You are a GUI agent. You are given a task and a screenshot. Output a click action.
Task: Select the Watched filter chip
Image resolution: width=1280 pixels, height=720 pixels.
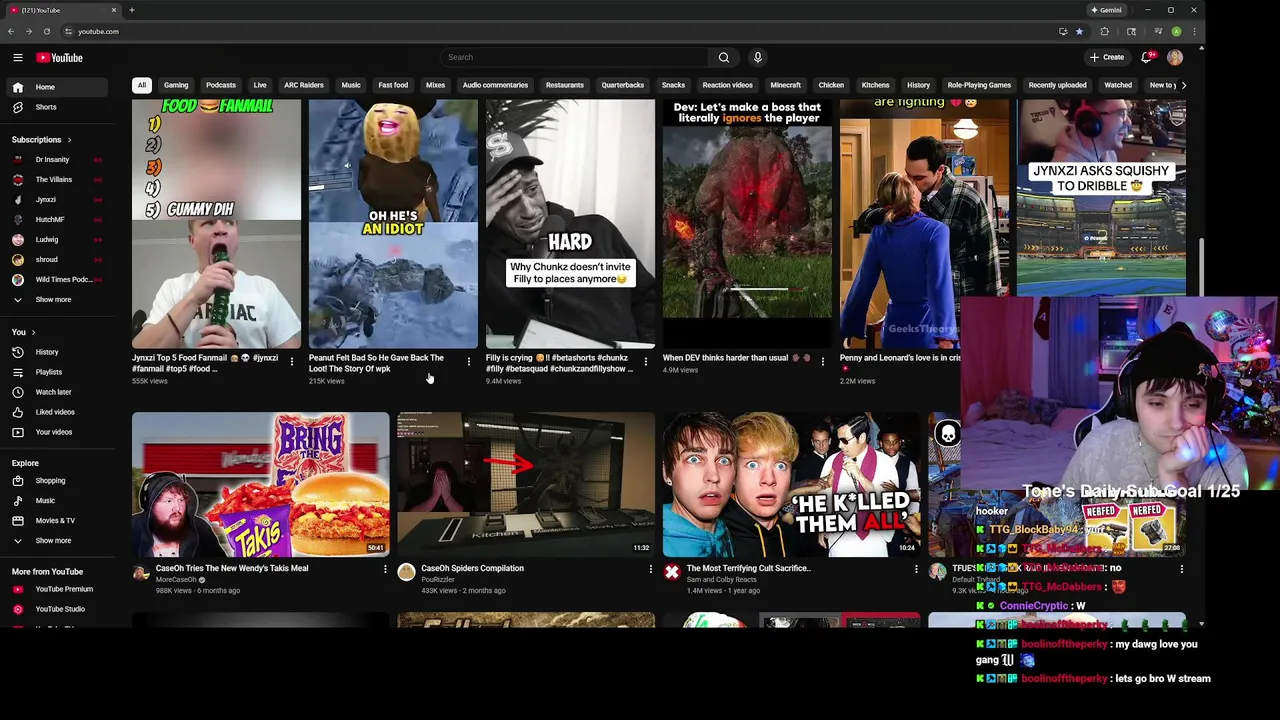[x=1118, y=85]
